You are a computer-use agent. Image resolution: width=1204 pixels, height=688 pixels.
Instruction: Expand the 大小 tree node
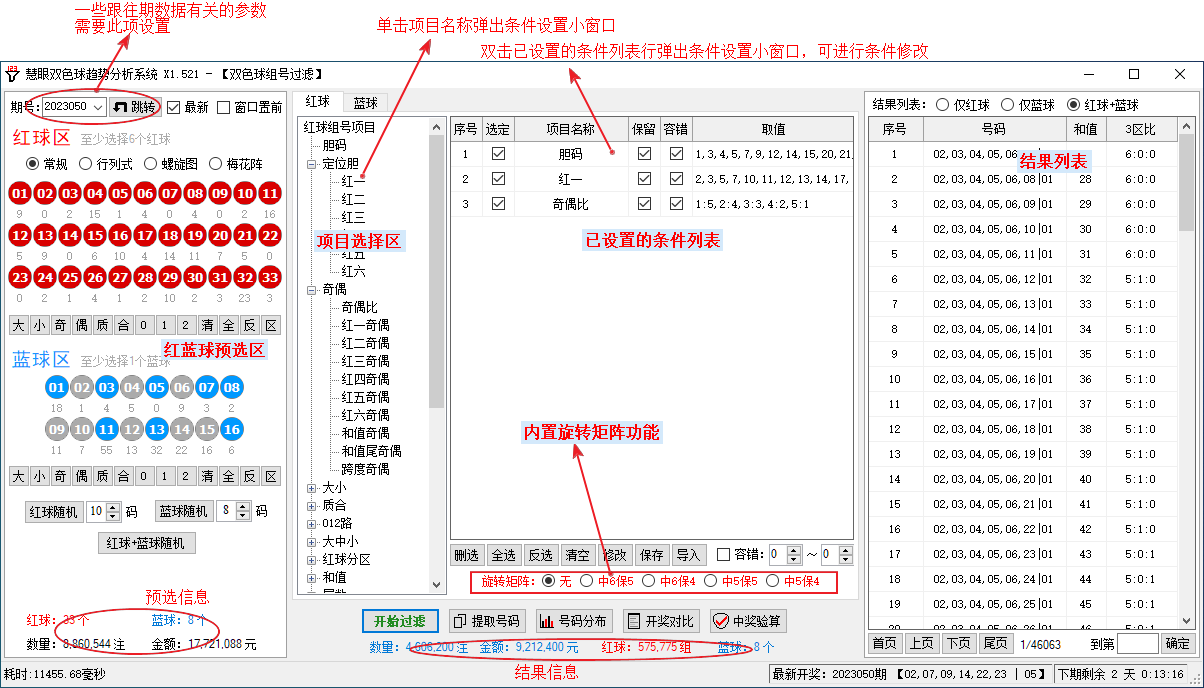point(312,487)
